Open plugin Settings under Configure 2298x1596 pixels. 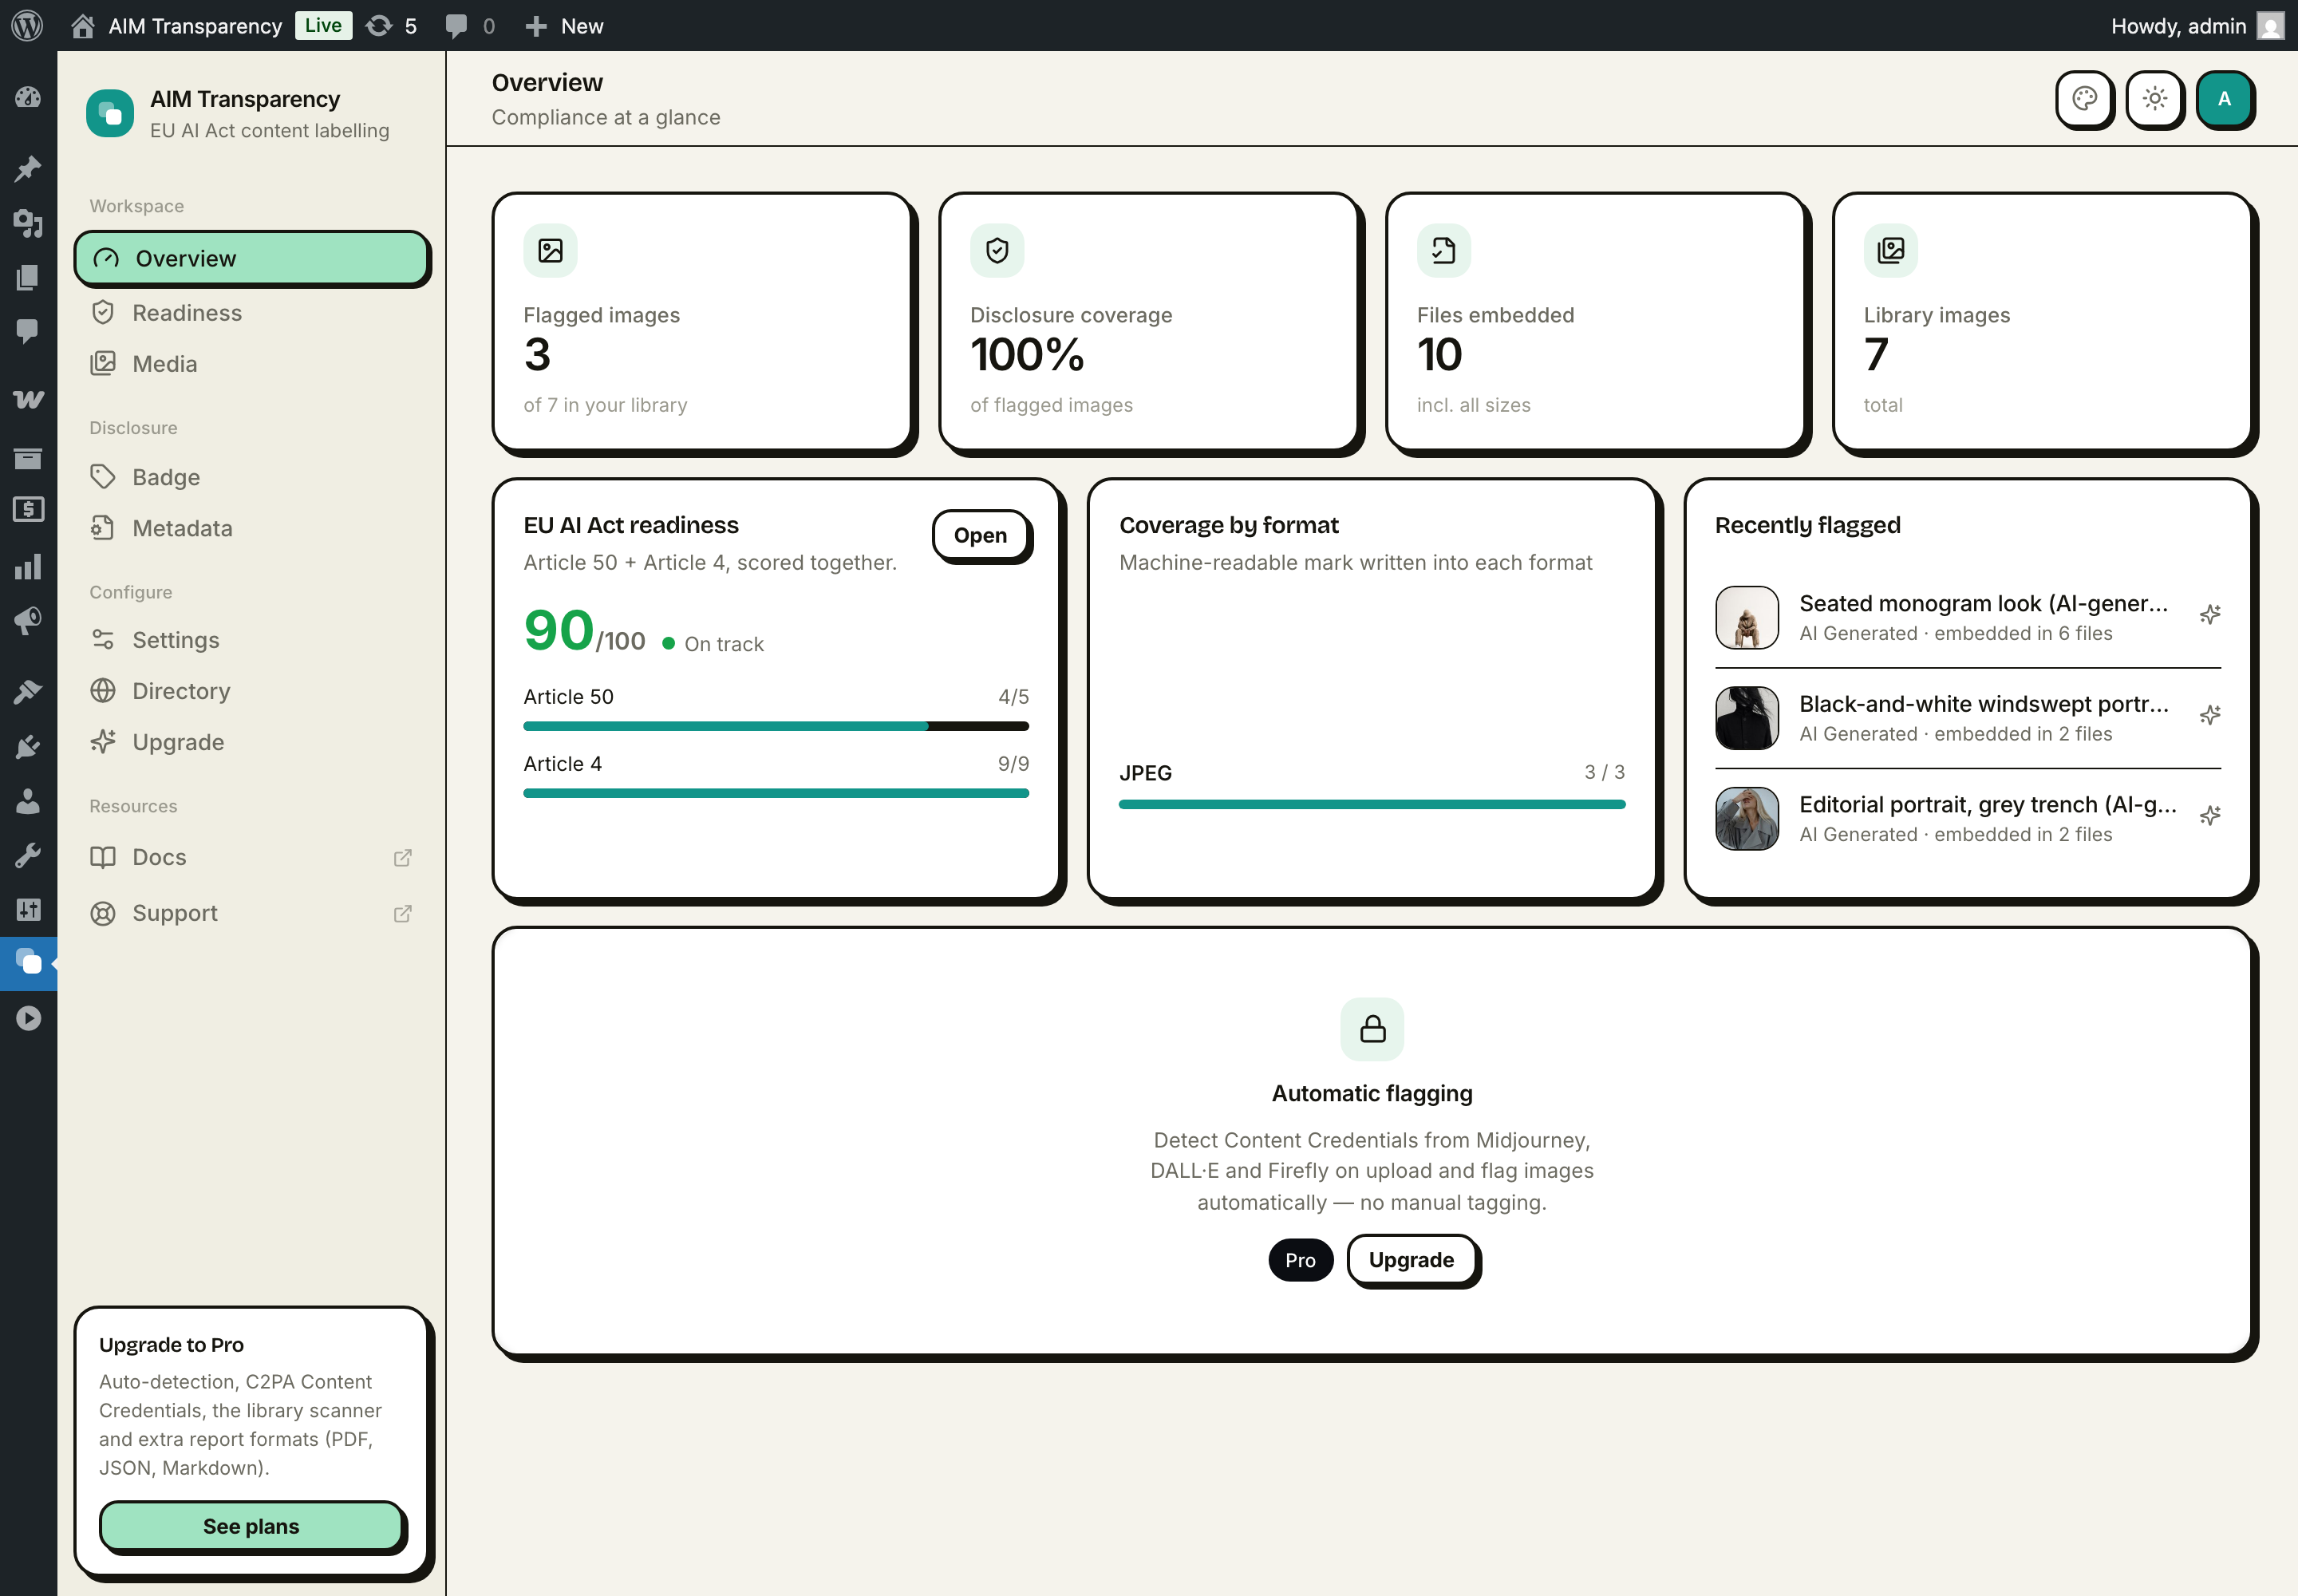tap(251, 640)
